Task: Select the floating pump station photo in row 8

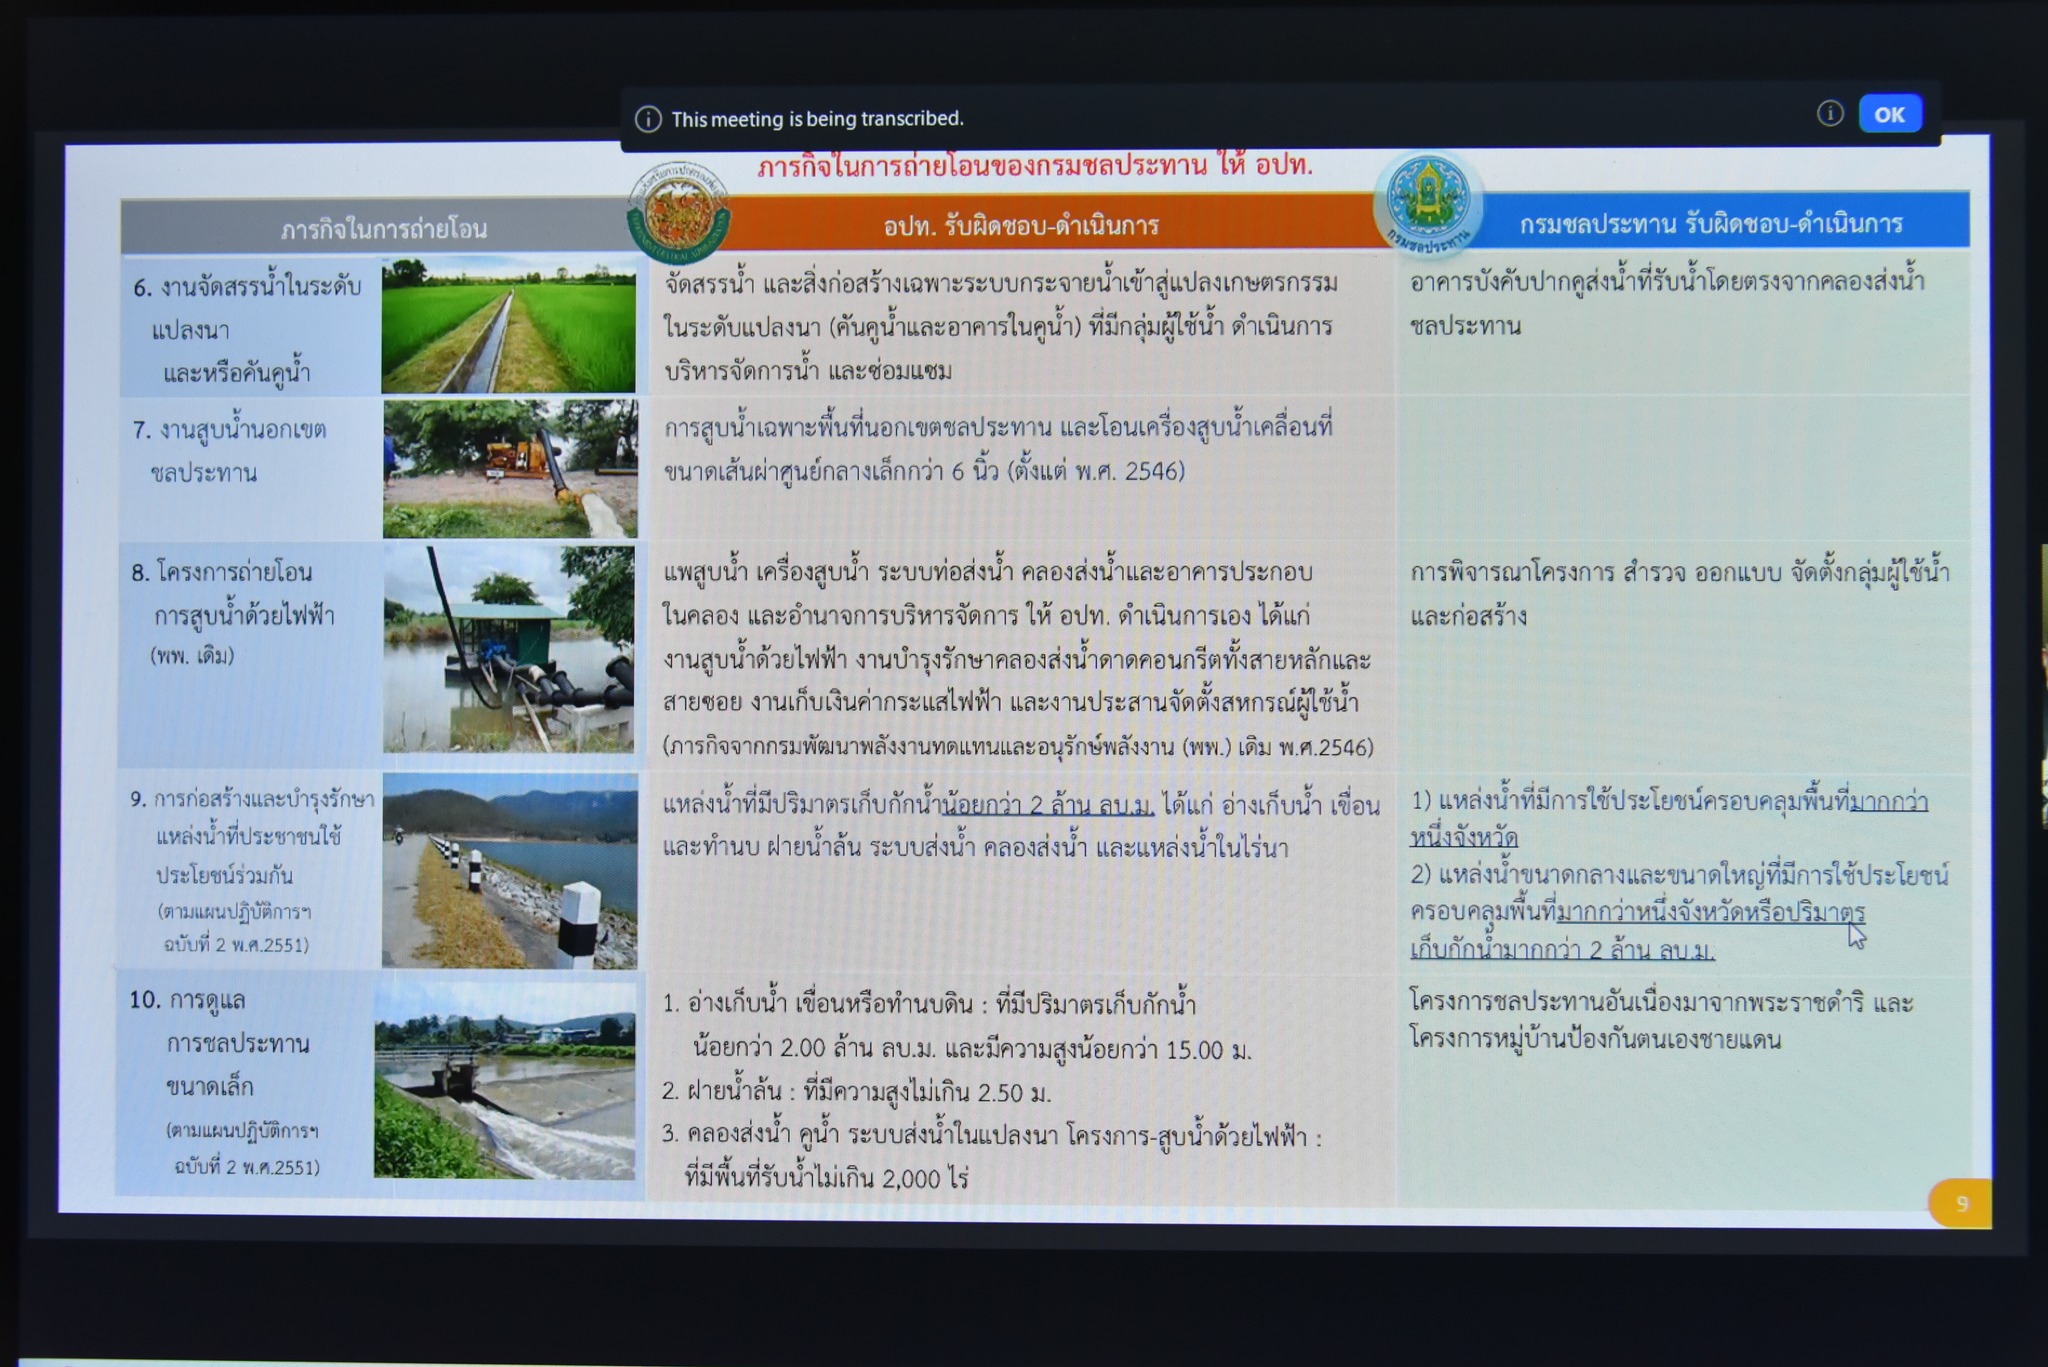Action: pos(508,648)
